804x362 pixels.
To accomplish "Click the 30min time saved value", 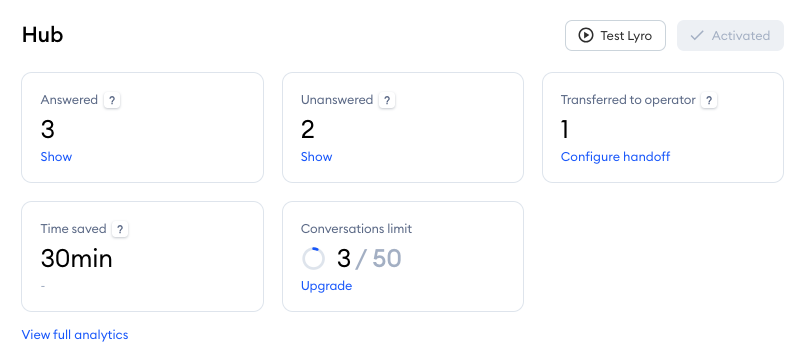I will (x=76, y=258).
